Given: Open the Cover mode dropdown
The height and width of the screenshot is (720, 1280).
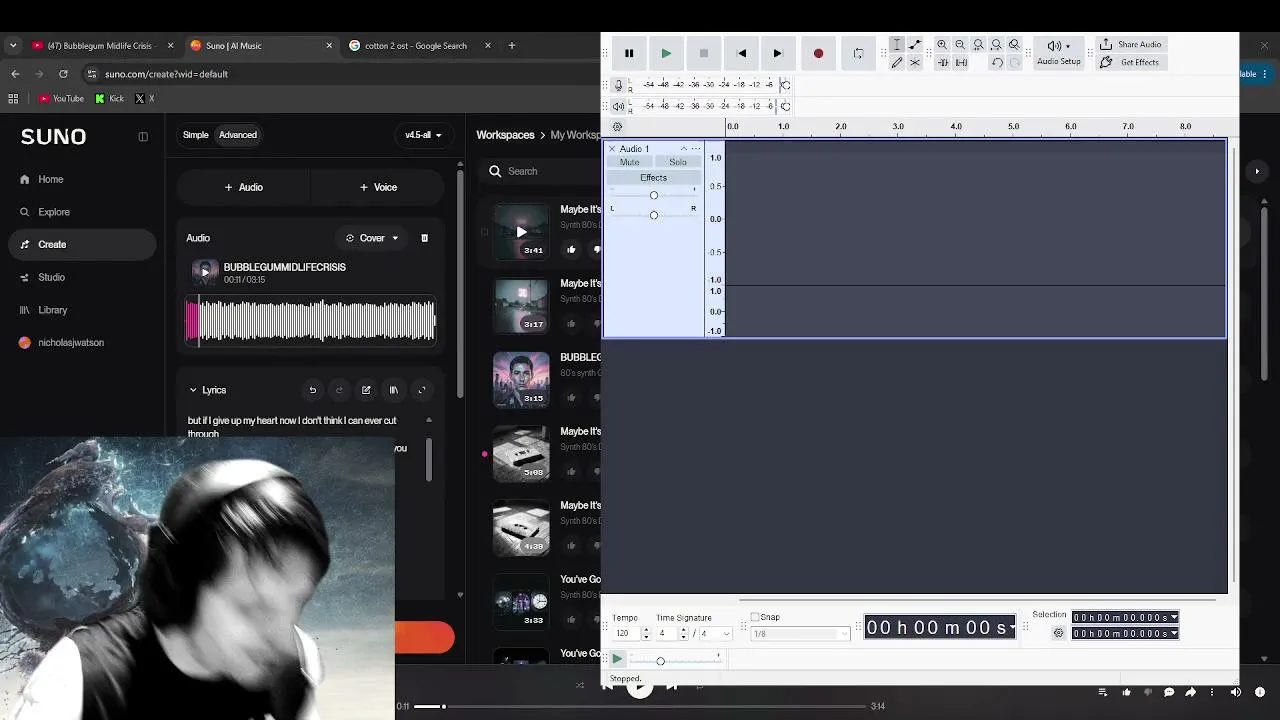Looking at the screenshot, I should click(372, 238).
